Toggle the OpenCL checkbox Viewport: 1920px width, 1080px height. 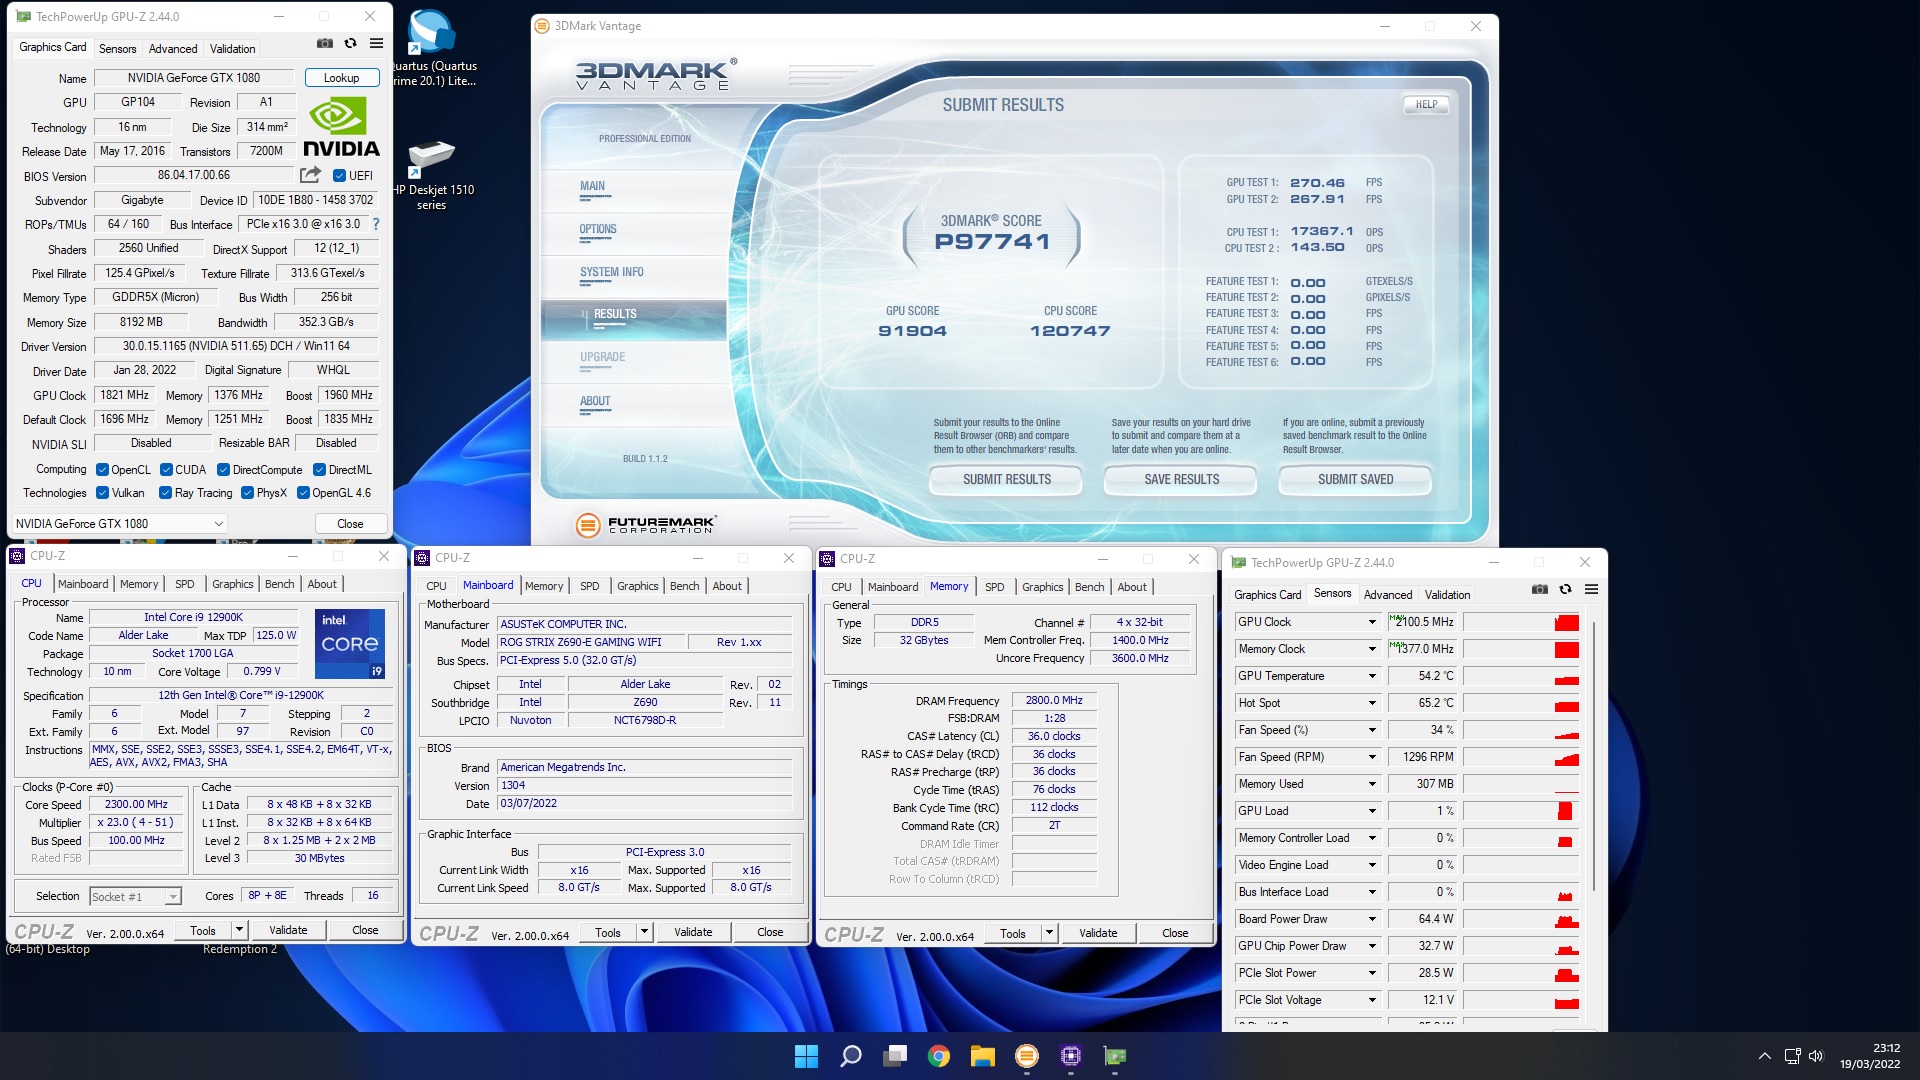tap(102, 470)
